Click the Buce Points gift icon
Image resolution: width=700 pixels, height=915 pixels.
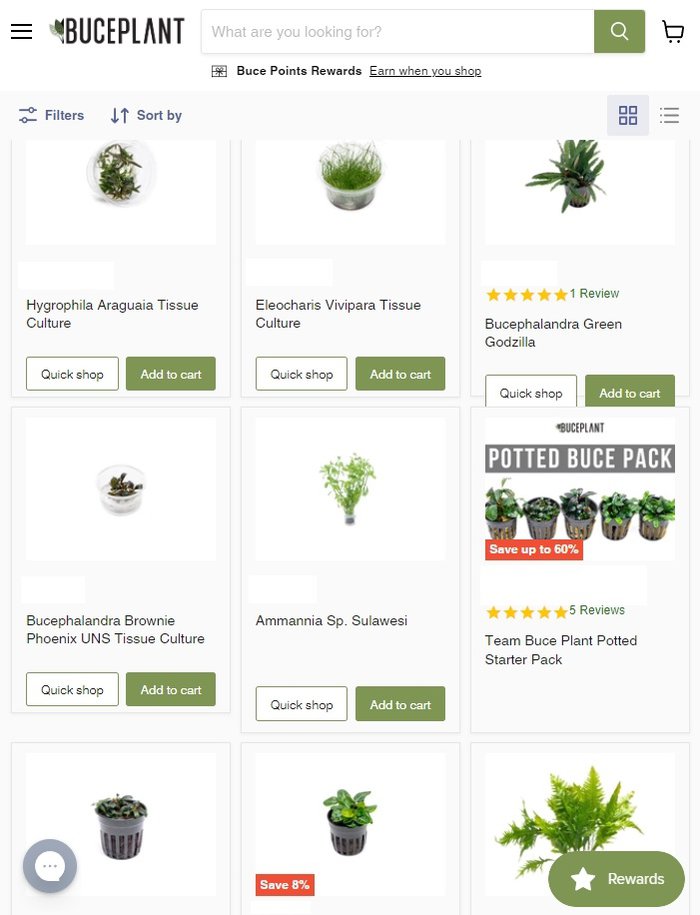click(219, 71)
